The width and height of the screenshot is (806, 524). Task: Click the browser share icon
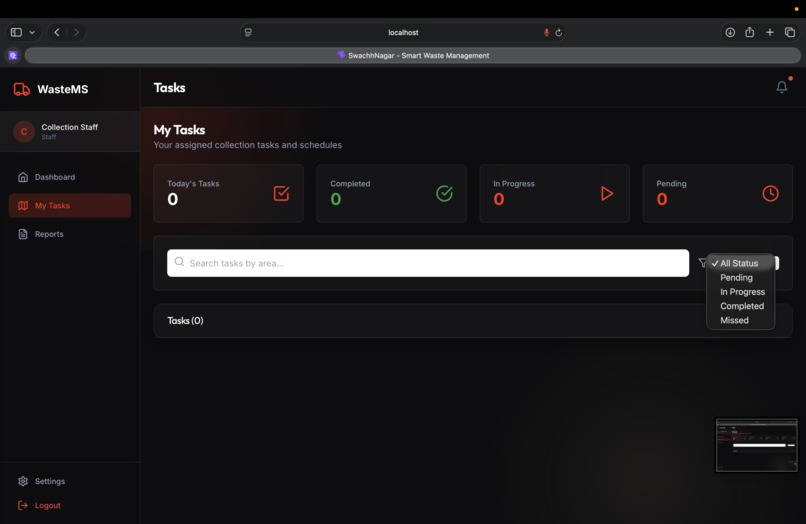point(749,32)
